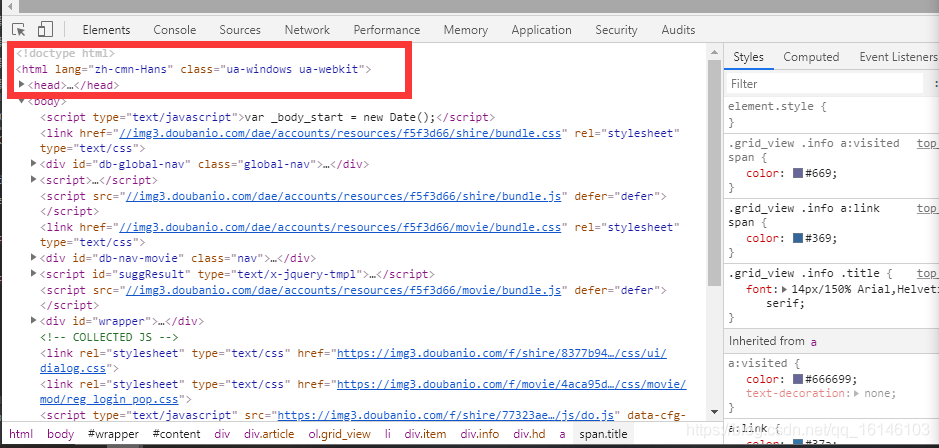The height and width of the screenshot is (448, 939).
Task: Switch to the Console tab
Action: pos(174,30)
